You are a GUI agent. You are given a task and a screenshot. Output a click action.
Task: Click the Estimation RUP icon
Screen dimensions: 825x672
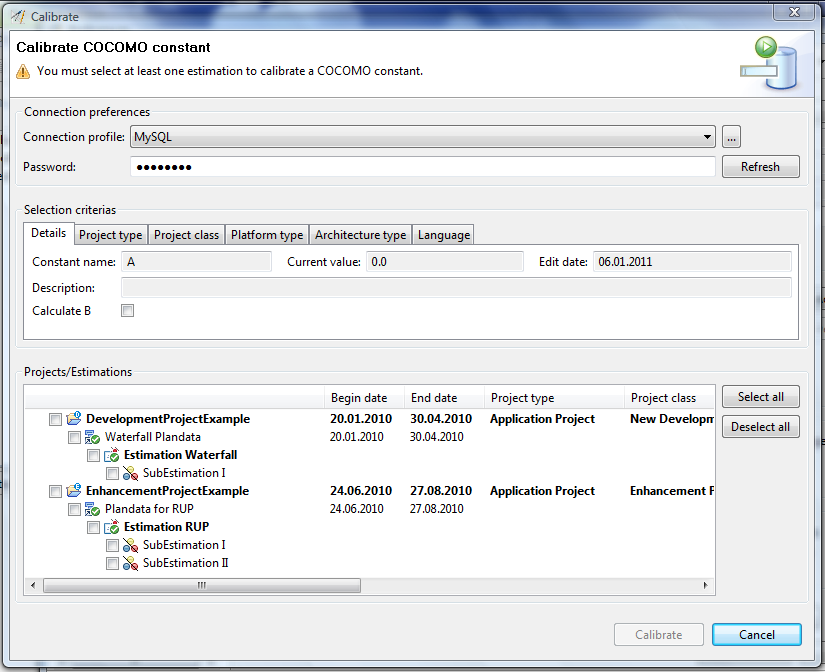pos(112,527)
